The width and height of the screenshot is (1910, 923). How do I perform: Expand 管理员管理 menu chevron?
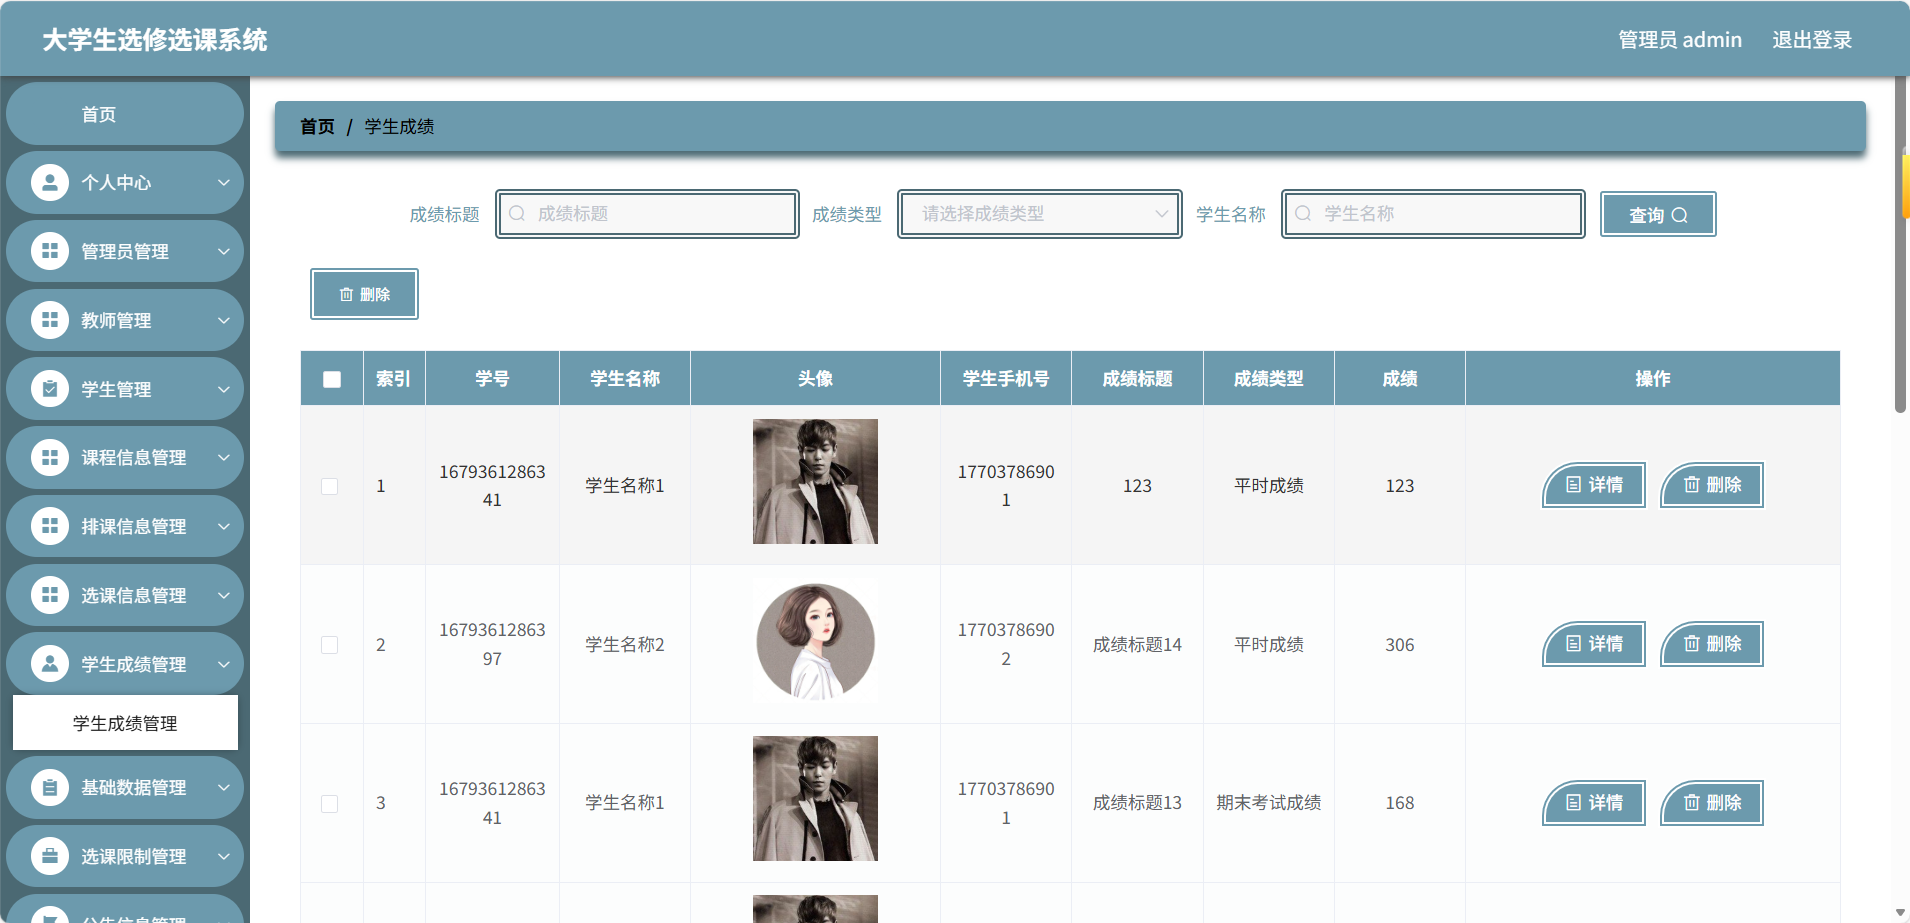click(x=224, y=251)
